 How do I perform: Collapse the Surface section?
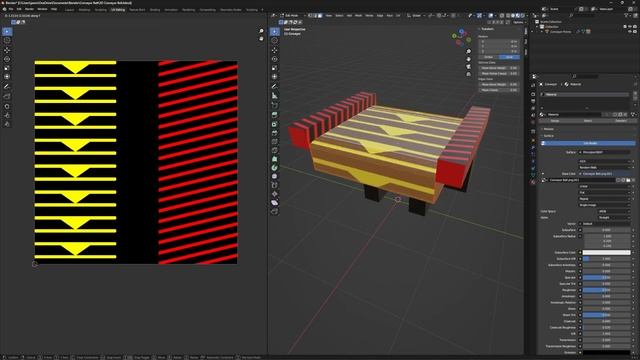pyautogui.click(x=549, y=136)
